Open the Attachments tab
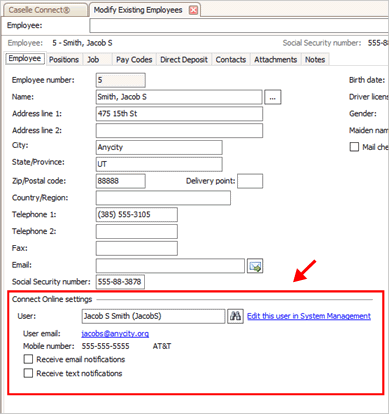389x414 pixels. (275, 60)
